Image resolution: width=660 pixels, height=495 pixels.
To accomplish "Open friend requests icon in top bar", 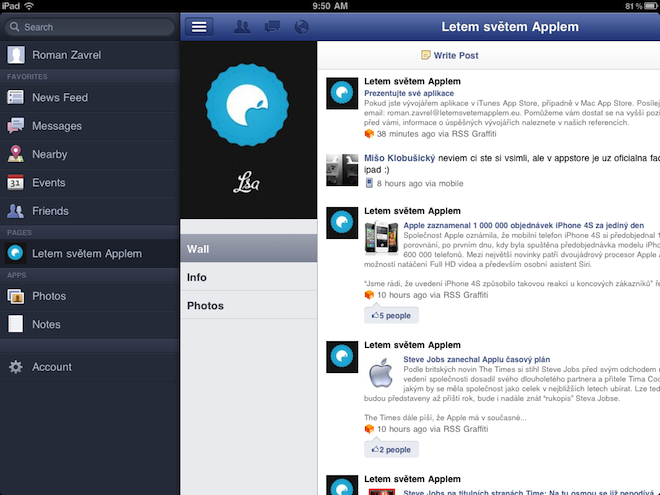I will pyautogui.click(x=242, y=27).
